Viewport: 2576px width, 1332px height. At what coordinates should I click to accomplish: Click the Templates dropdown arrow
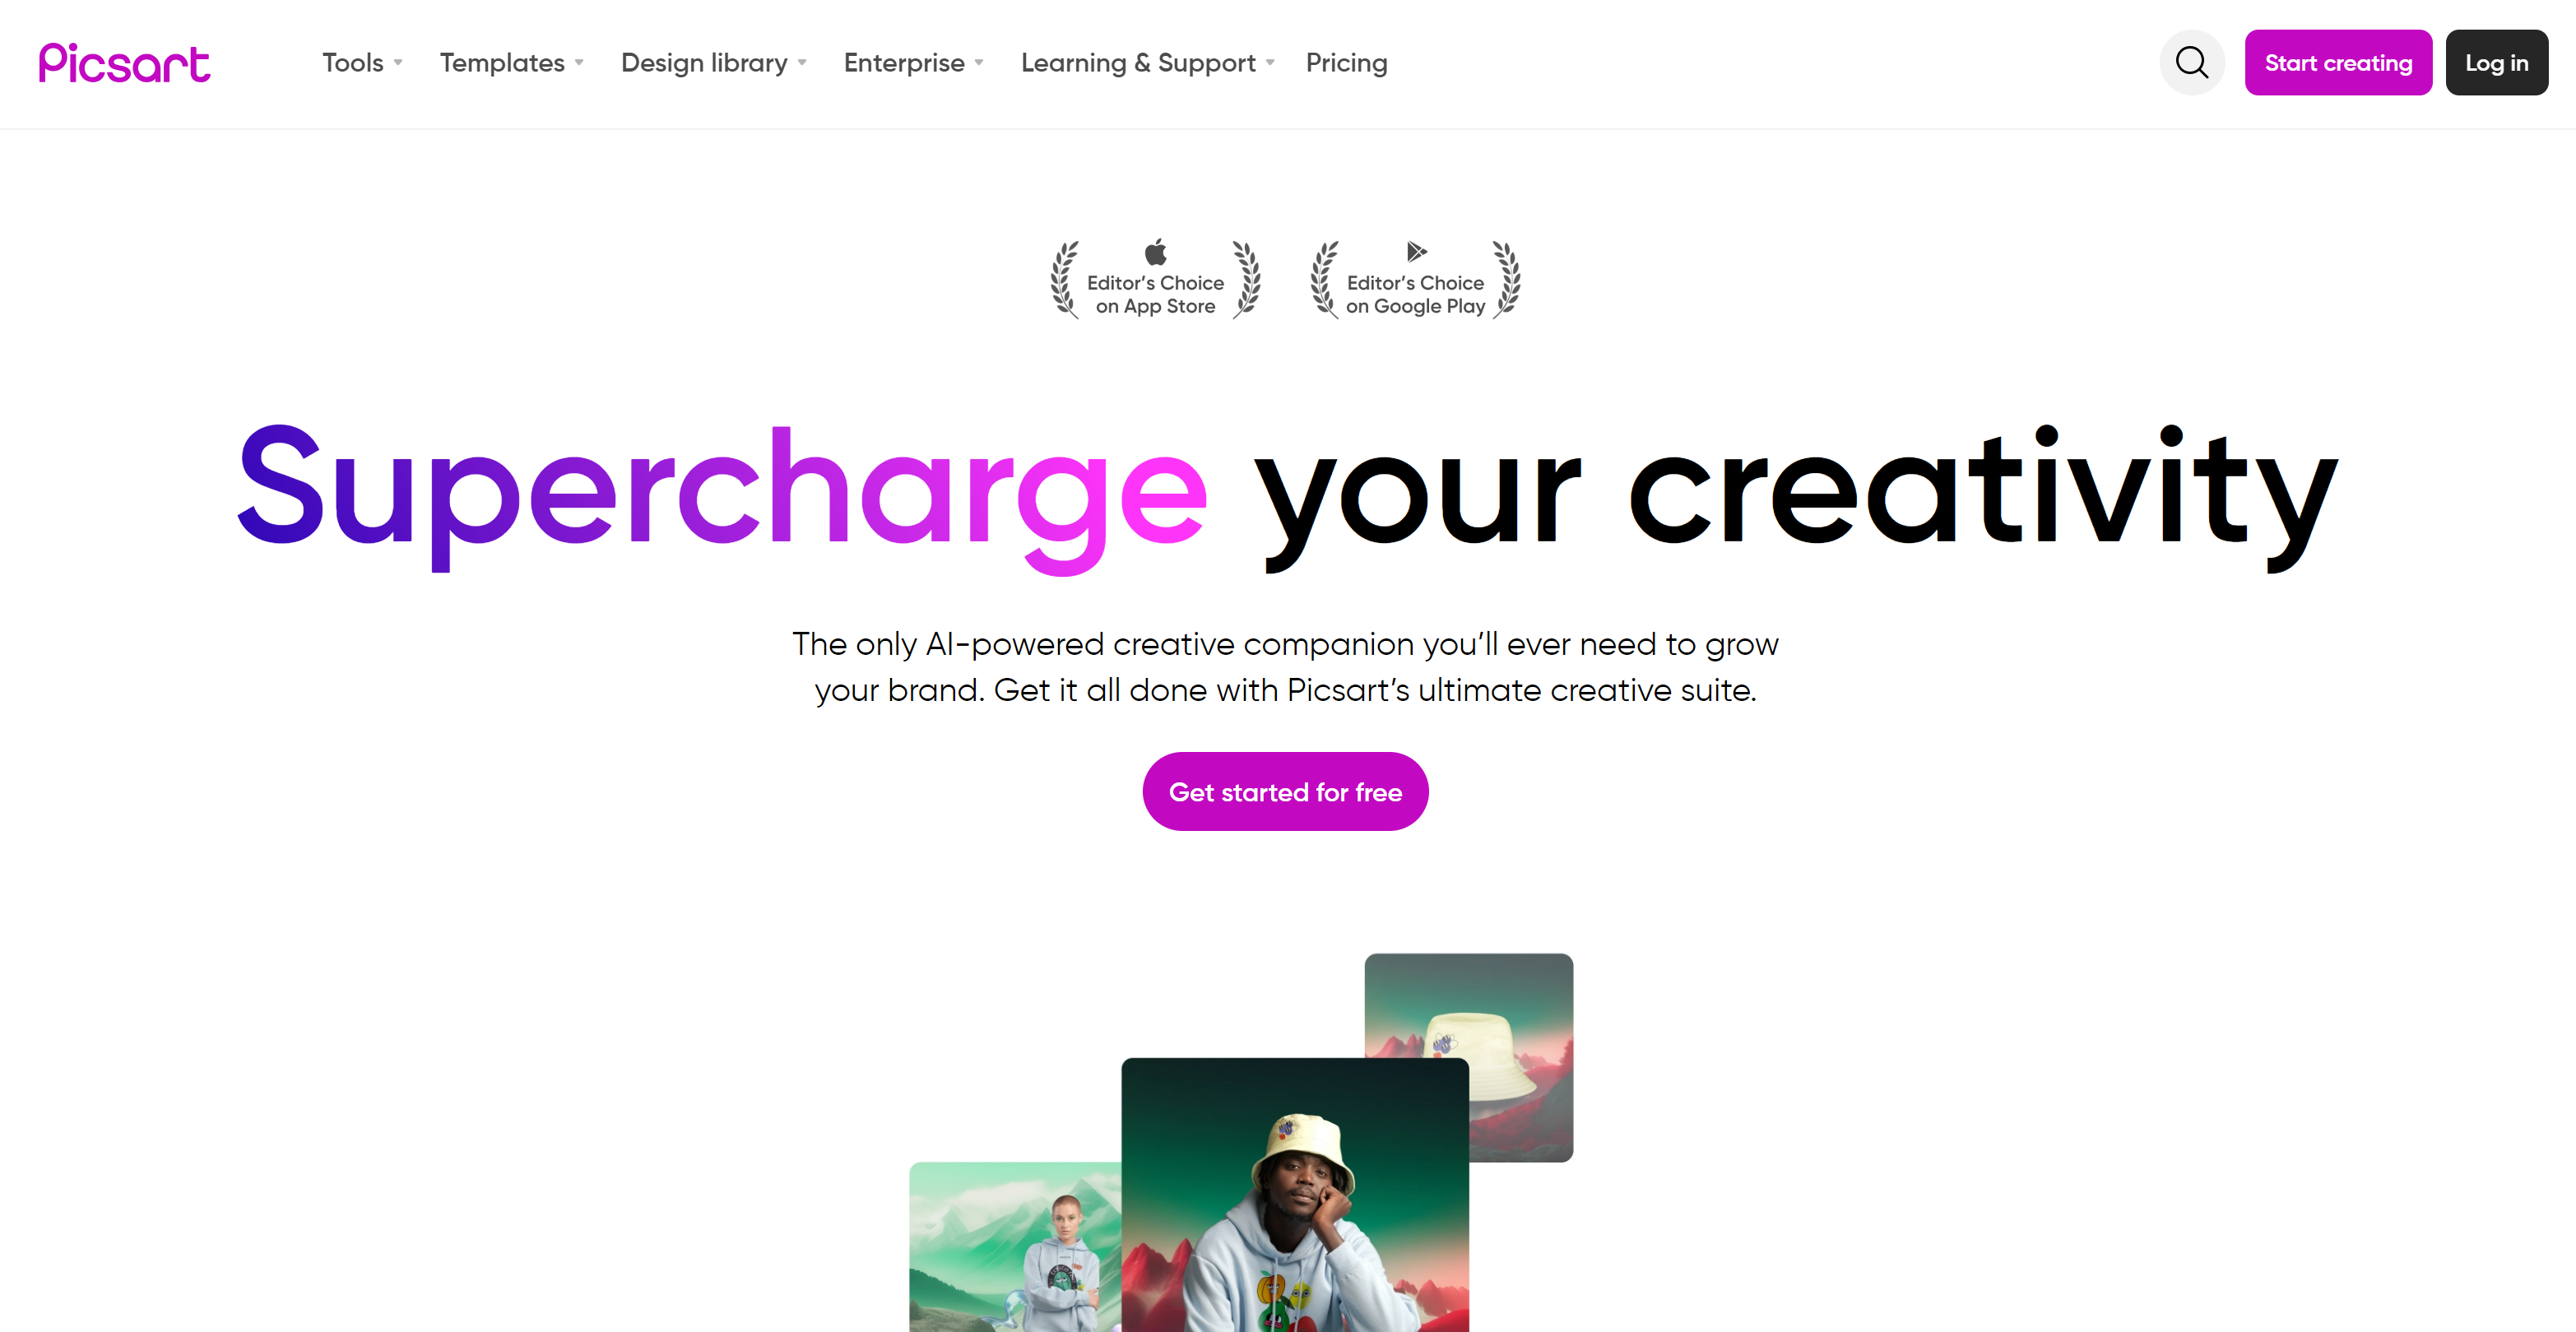click(x=583, y=64)
